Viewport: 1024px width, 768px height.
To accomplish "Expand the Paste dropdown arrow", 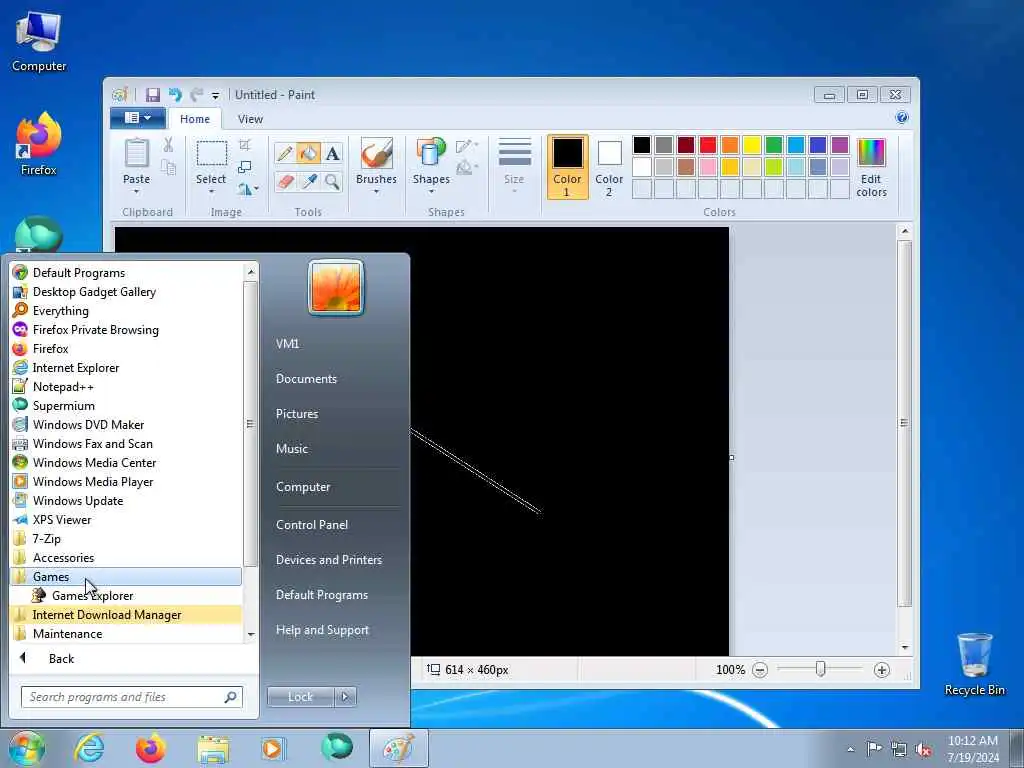I will pos(136,192).
